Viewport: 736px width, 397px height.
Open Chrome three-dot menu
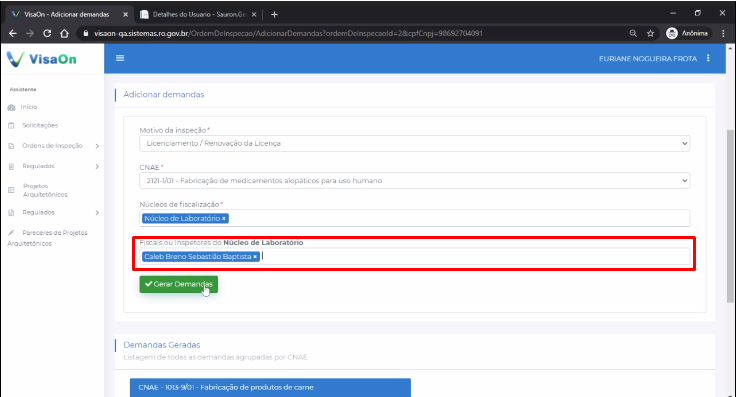coord(723,33)
